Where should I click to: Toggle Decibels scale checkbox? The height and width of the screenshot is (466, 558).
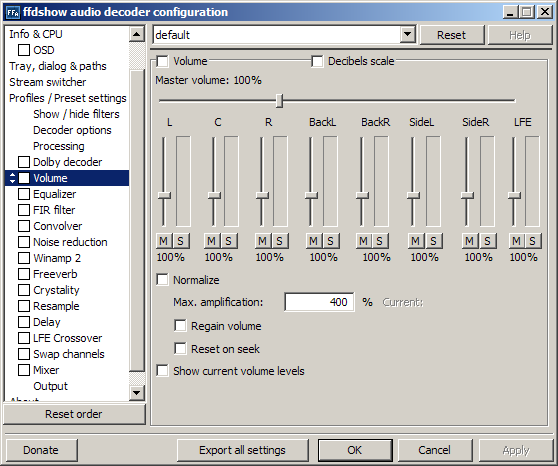(317, 61)
